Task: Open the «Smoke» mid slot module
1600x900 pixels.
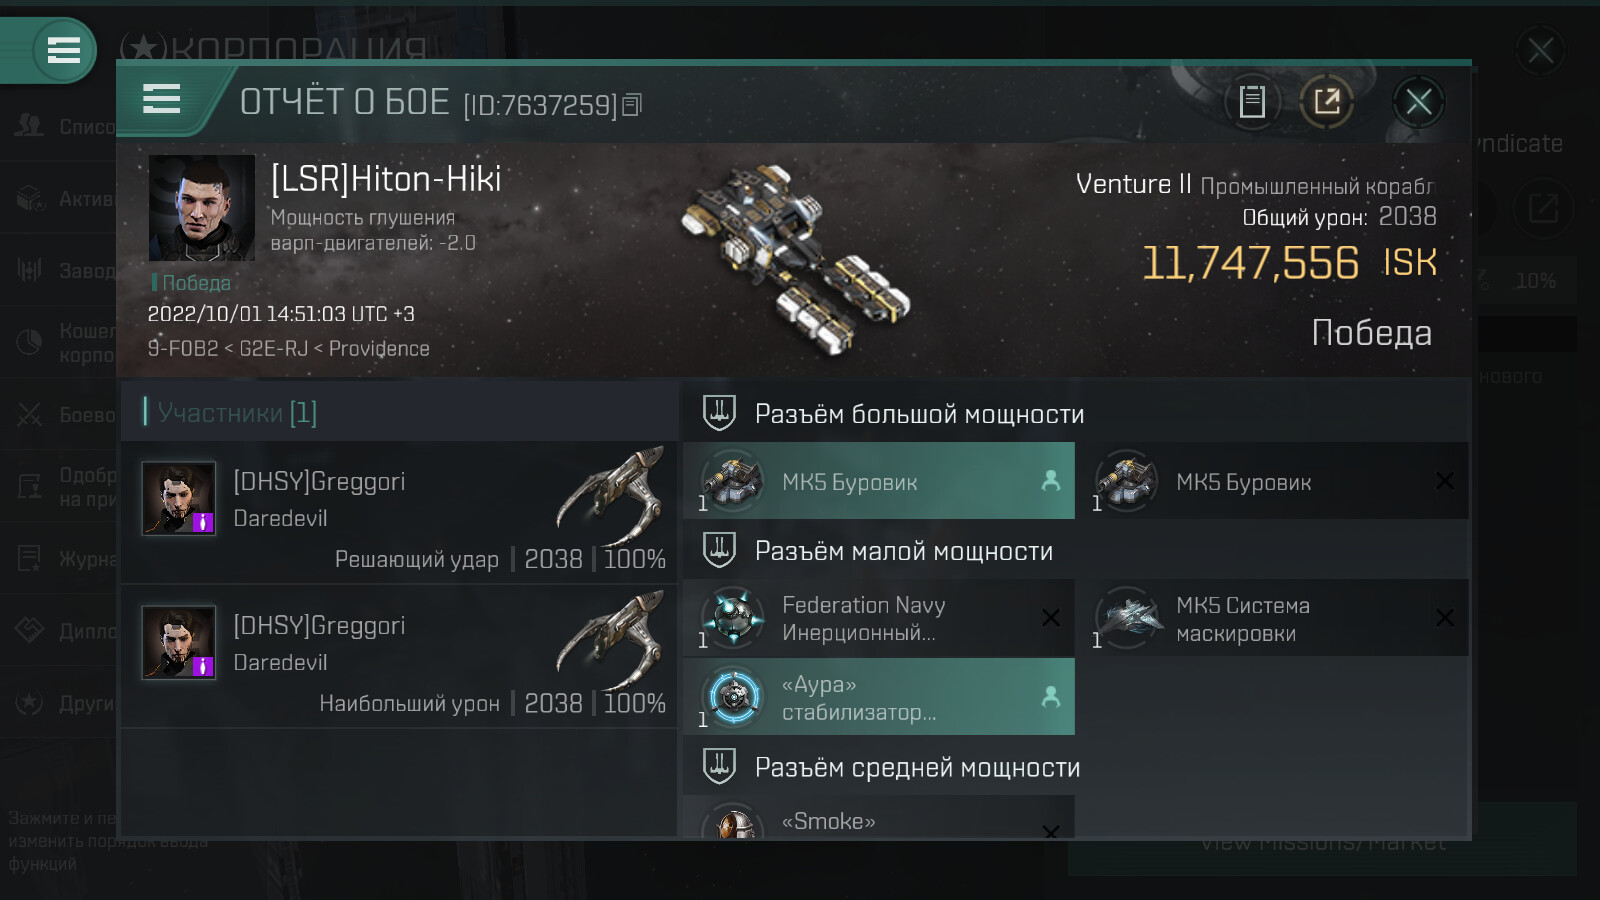Action: (x=879, y=817)
